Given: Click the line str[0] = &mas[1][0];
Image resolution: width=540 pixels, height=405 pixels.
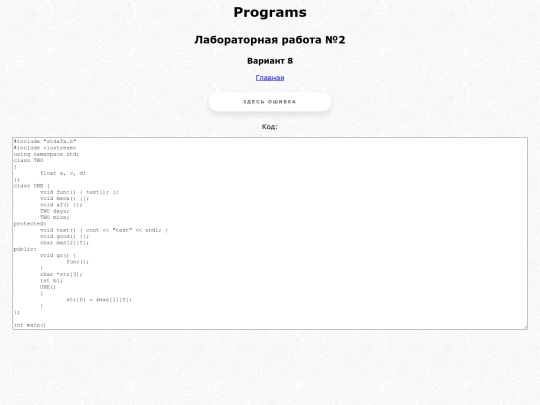Looking at the screenshot, I should (x=99, y=300).
